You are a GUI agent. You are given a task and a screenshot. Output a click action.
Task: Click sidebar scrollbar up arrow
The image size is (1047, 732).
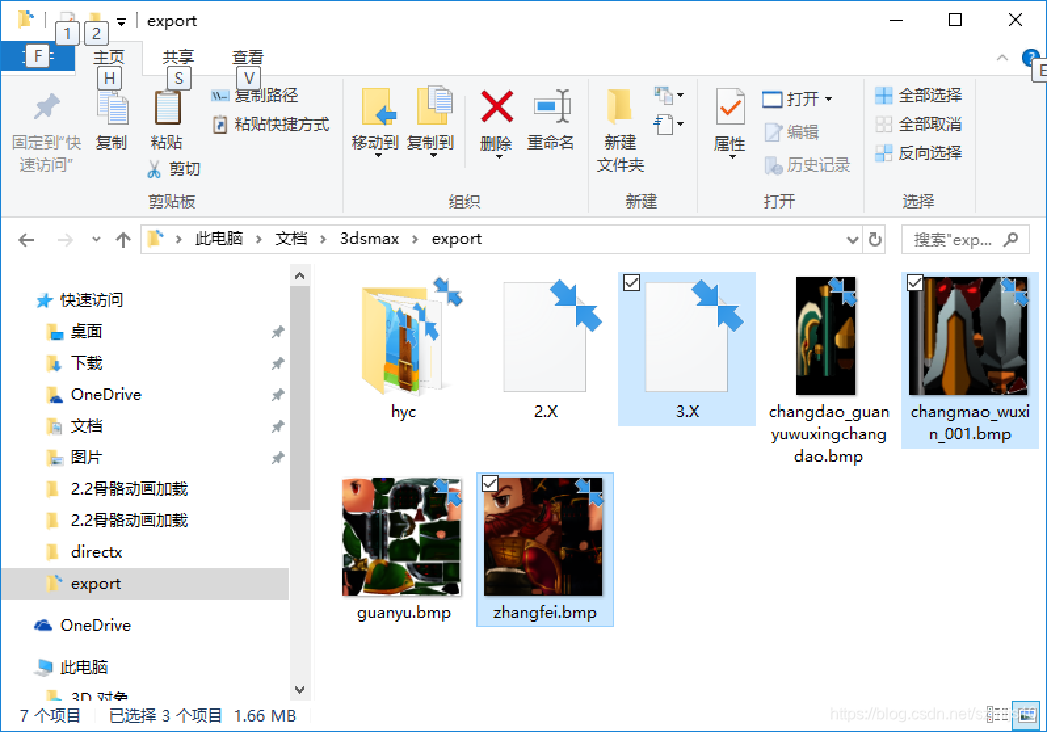coord(300,275)
